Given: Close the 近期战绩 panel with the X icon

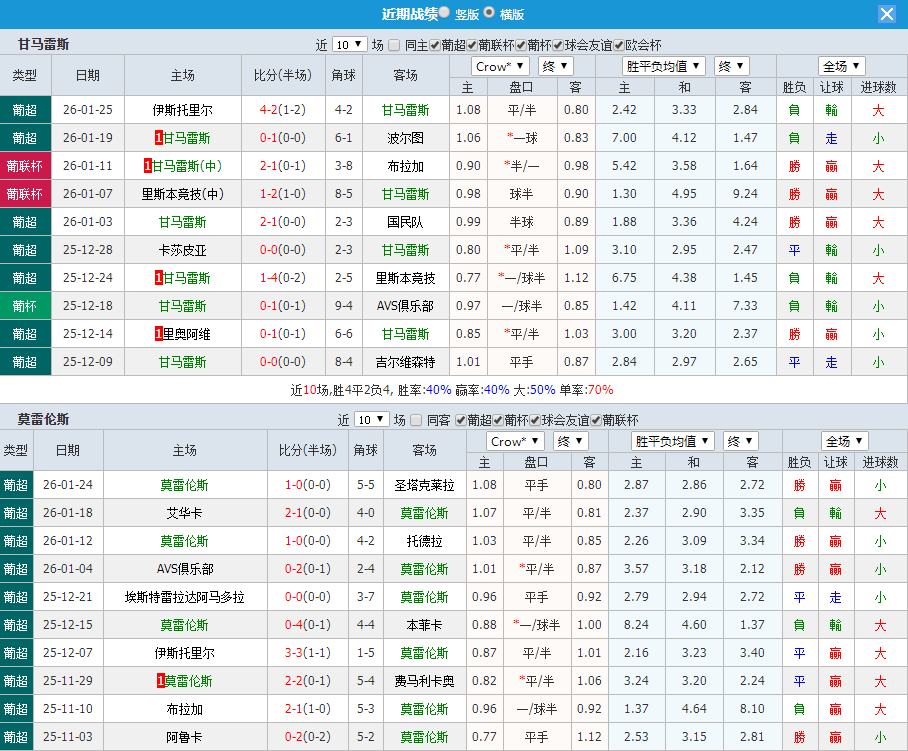Looking at the screenshot, I should click(887, 13).
